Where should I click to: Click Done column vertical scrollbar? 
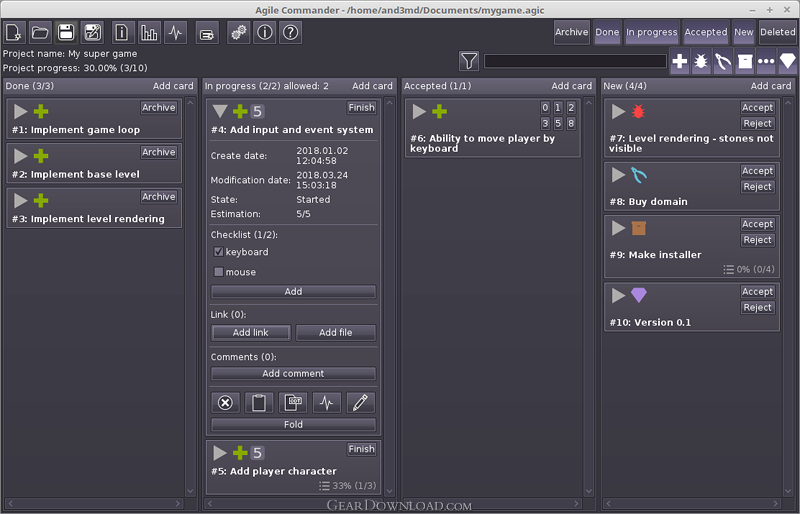point(190,297)
